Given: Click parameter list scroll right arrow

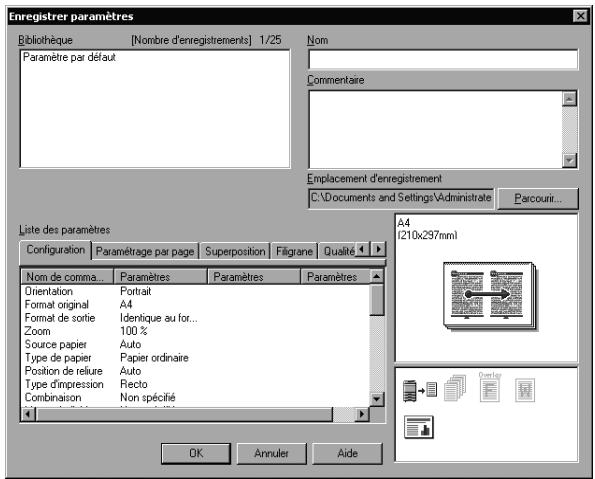Looking at the screenshot, I should (362, 414).
